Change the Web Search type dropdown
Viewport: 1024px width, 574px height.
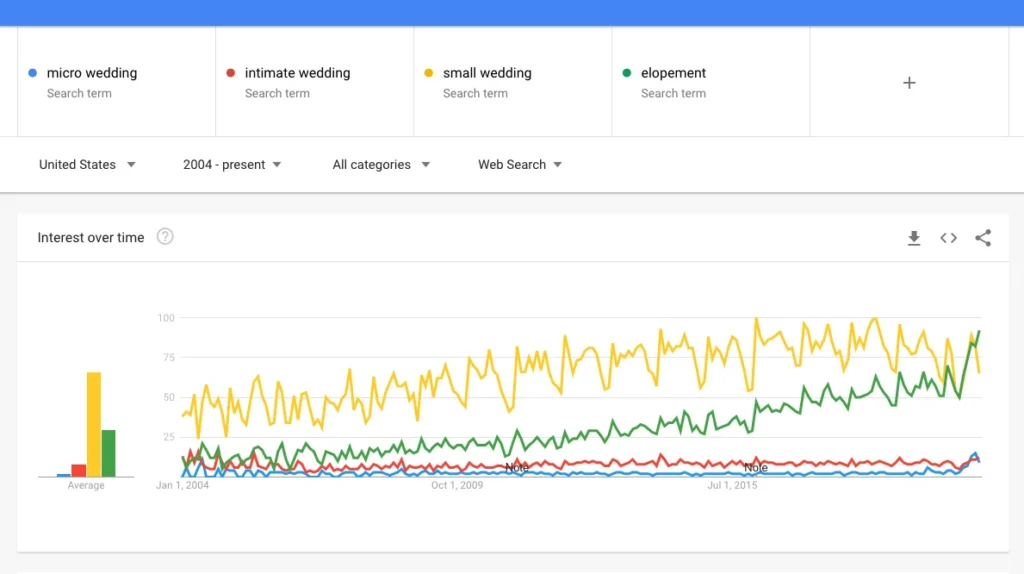click(x=520, y=165)
